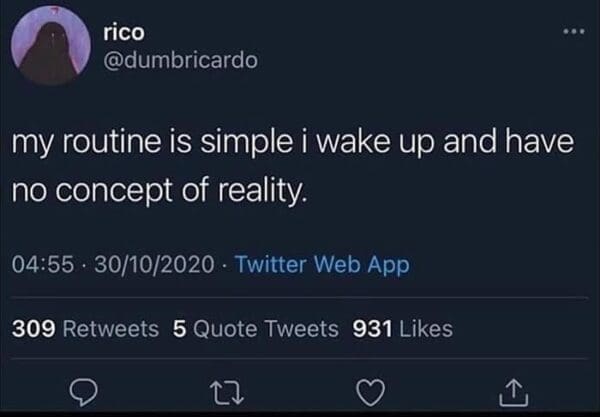The height and width of the screenshot is (417, 600).
Task: Click rico's profile avatar picture
Action: [x=48, y=48]
